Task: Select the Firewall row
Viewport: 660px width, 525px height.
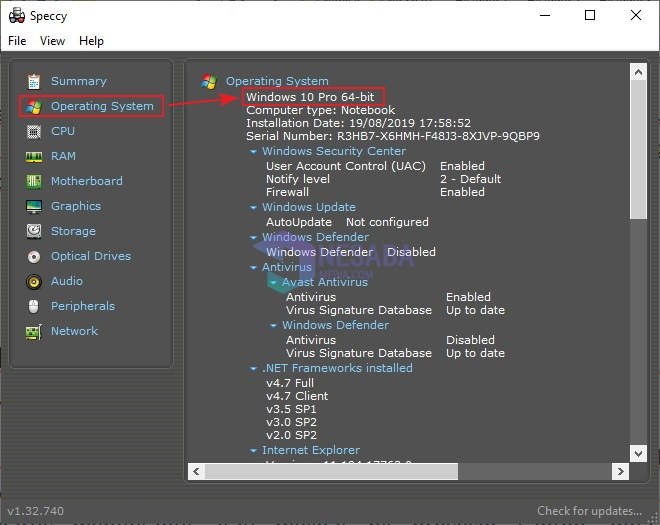Action: (375, 192)
